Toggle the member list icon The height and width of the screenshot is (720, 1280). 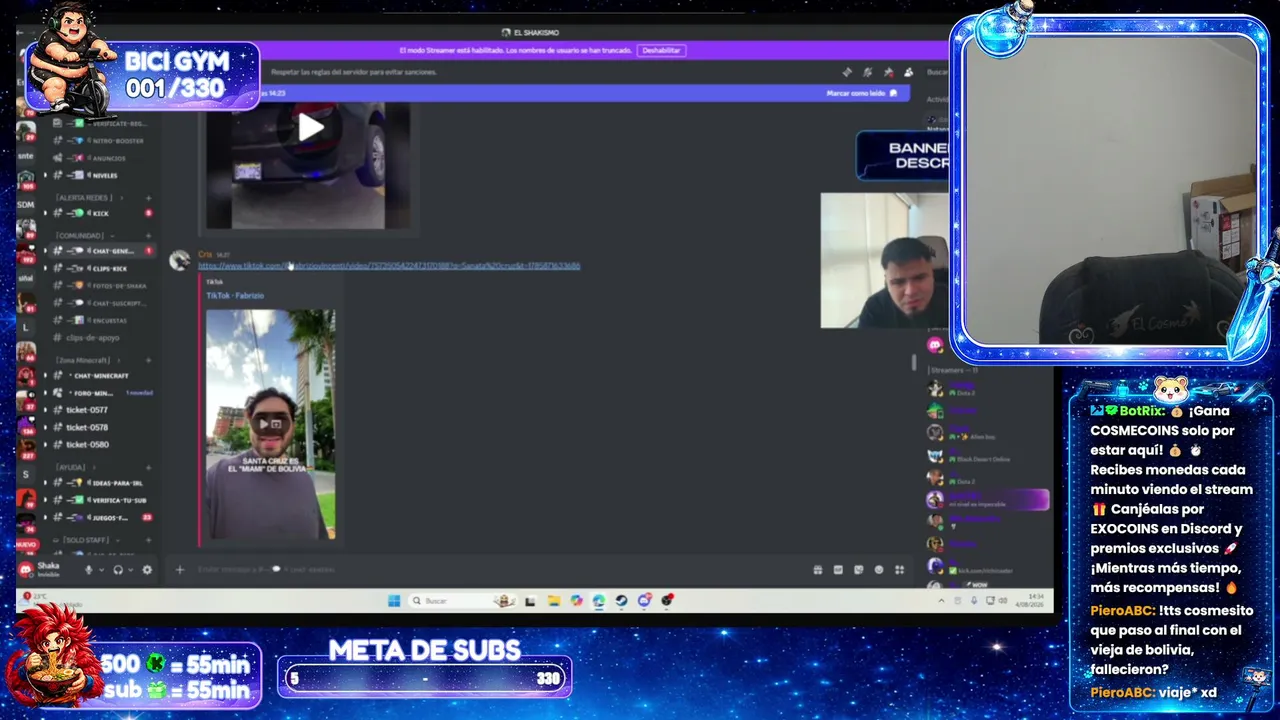[x=908, y=72]
